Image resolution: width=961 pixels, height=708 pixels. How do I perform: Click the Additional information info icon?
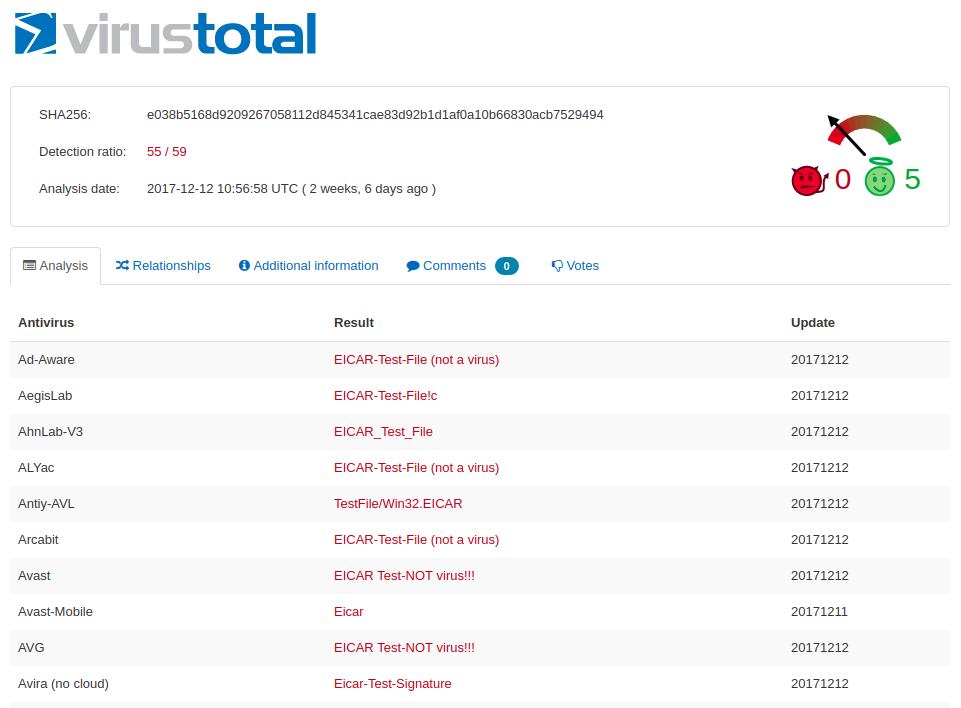point(244,265)
